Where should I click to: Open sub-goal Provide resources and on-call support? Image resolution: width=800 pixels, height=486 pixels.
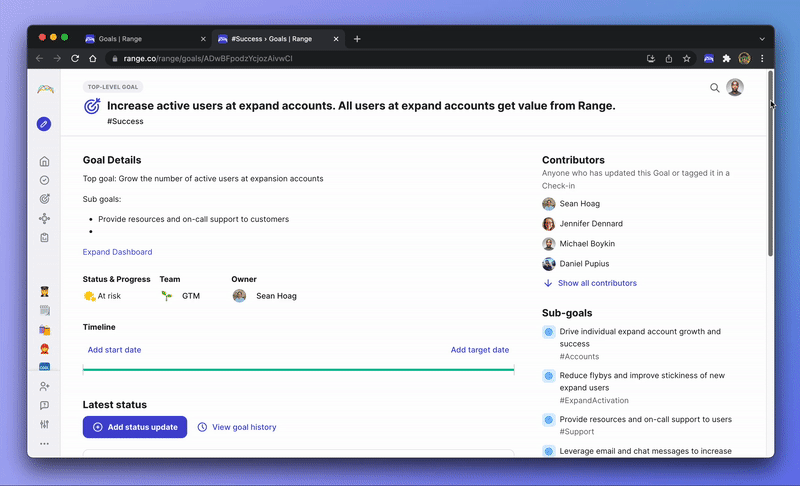[x=645, y=419]
